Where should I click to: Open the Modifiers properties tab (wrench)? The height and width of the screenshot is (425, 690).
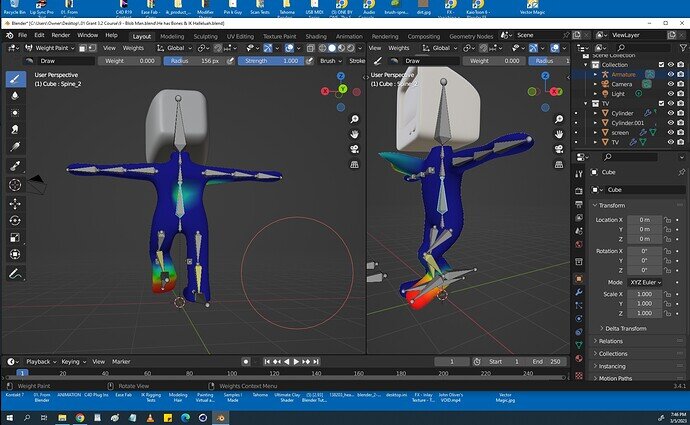coord(579,292)
